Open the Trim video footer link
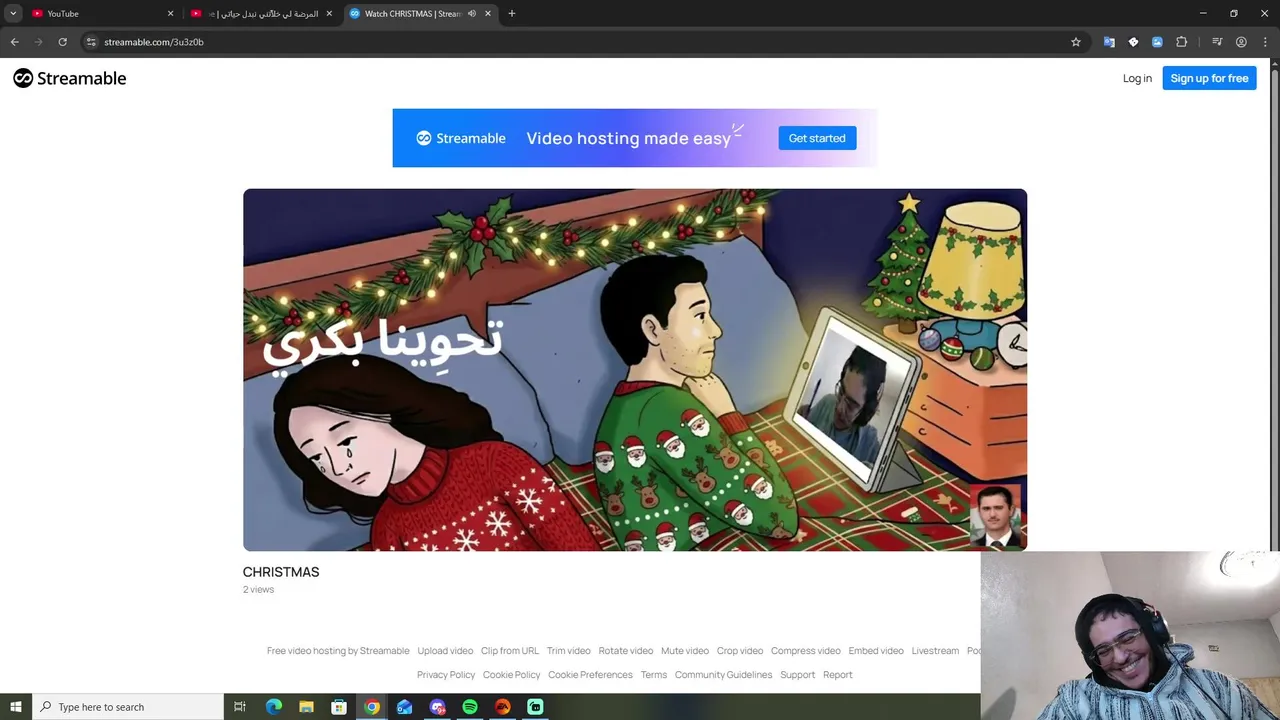 [569, 651]
